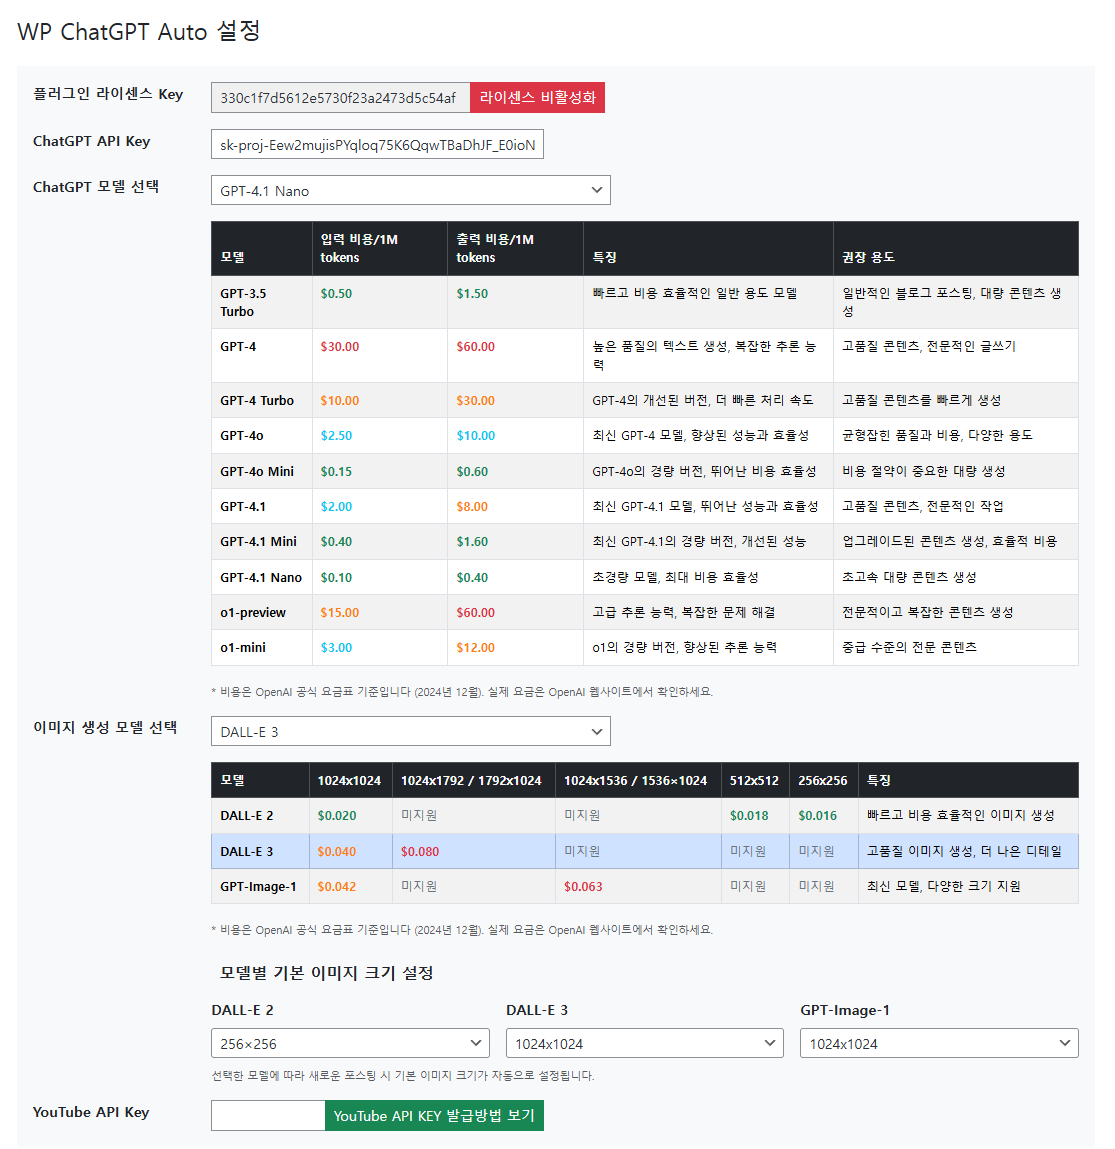This screenshot has width=1115, height=1149.
Task: Focus the ChatGPT API Key field
Action: (x=377, y=144)
